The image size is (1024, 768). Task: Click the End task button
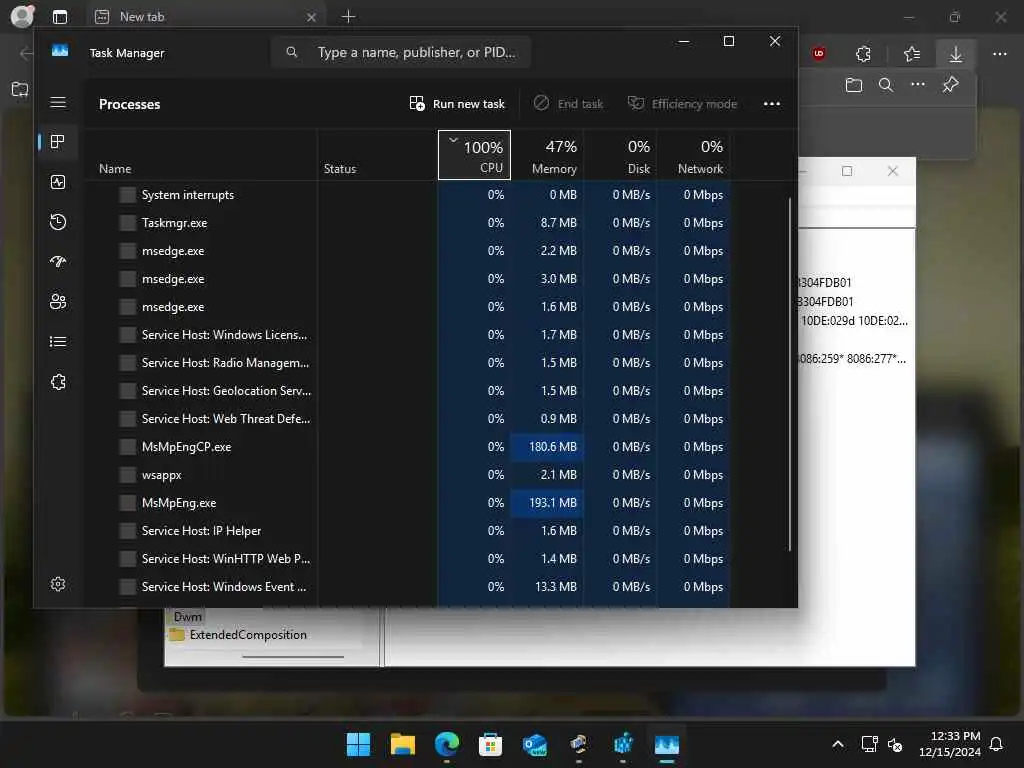[568, 104]
